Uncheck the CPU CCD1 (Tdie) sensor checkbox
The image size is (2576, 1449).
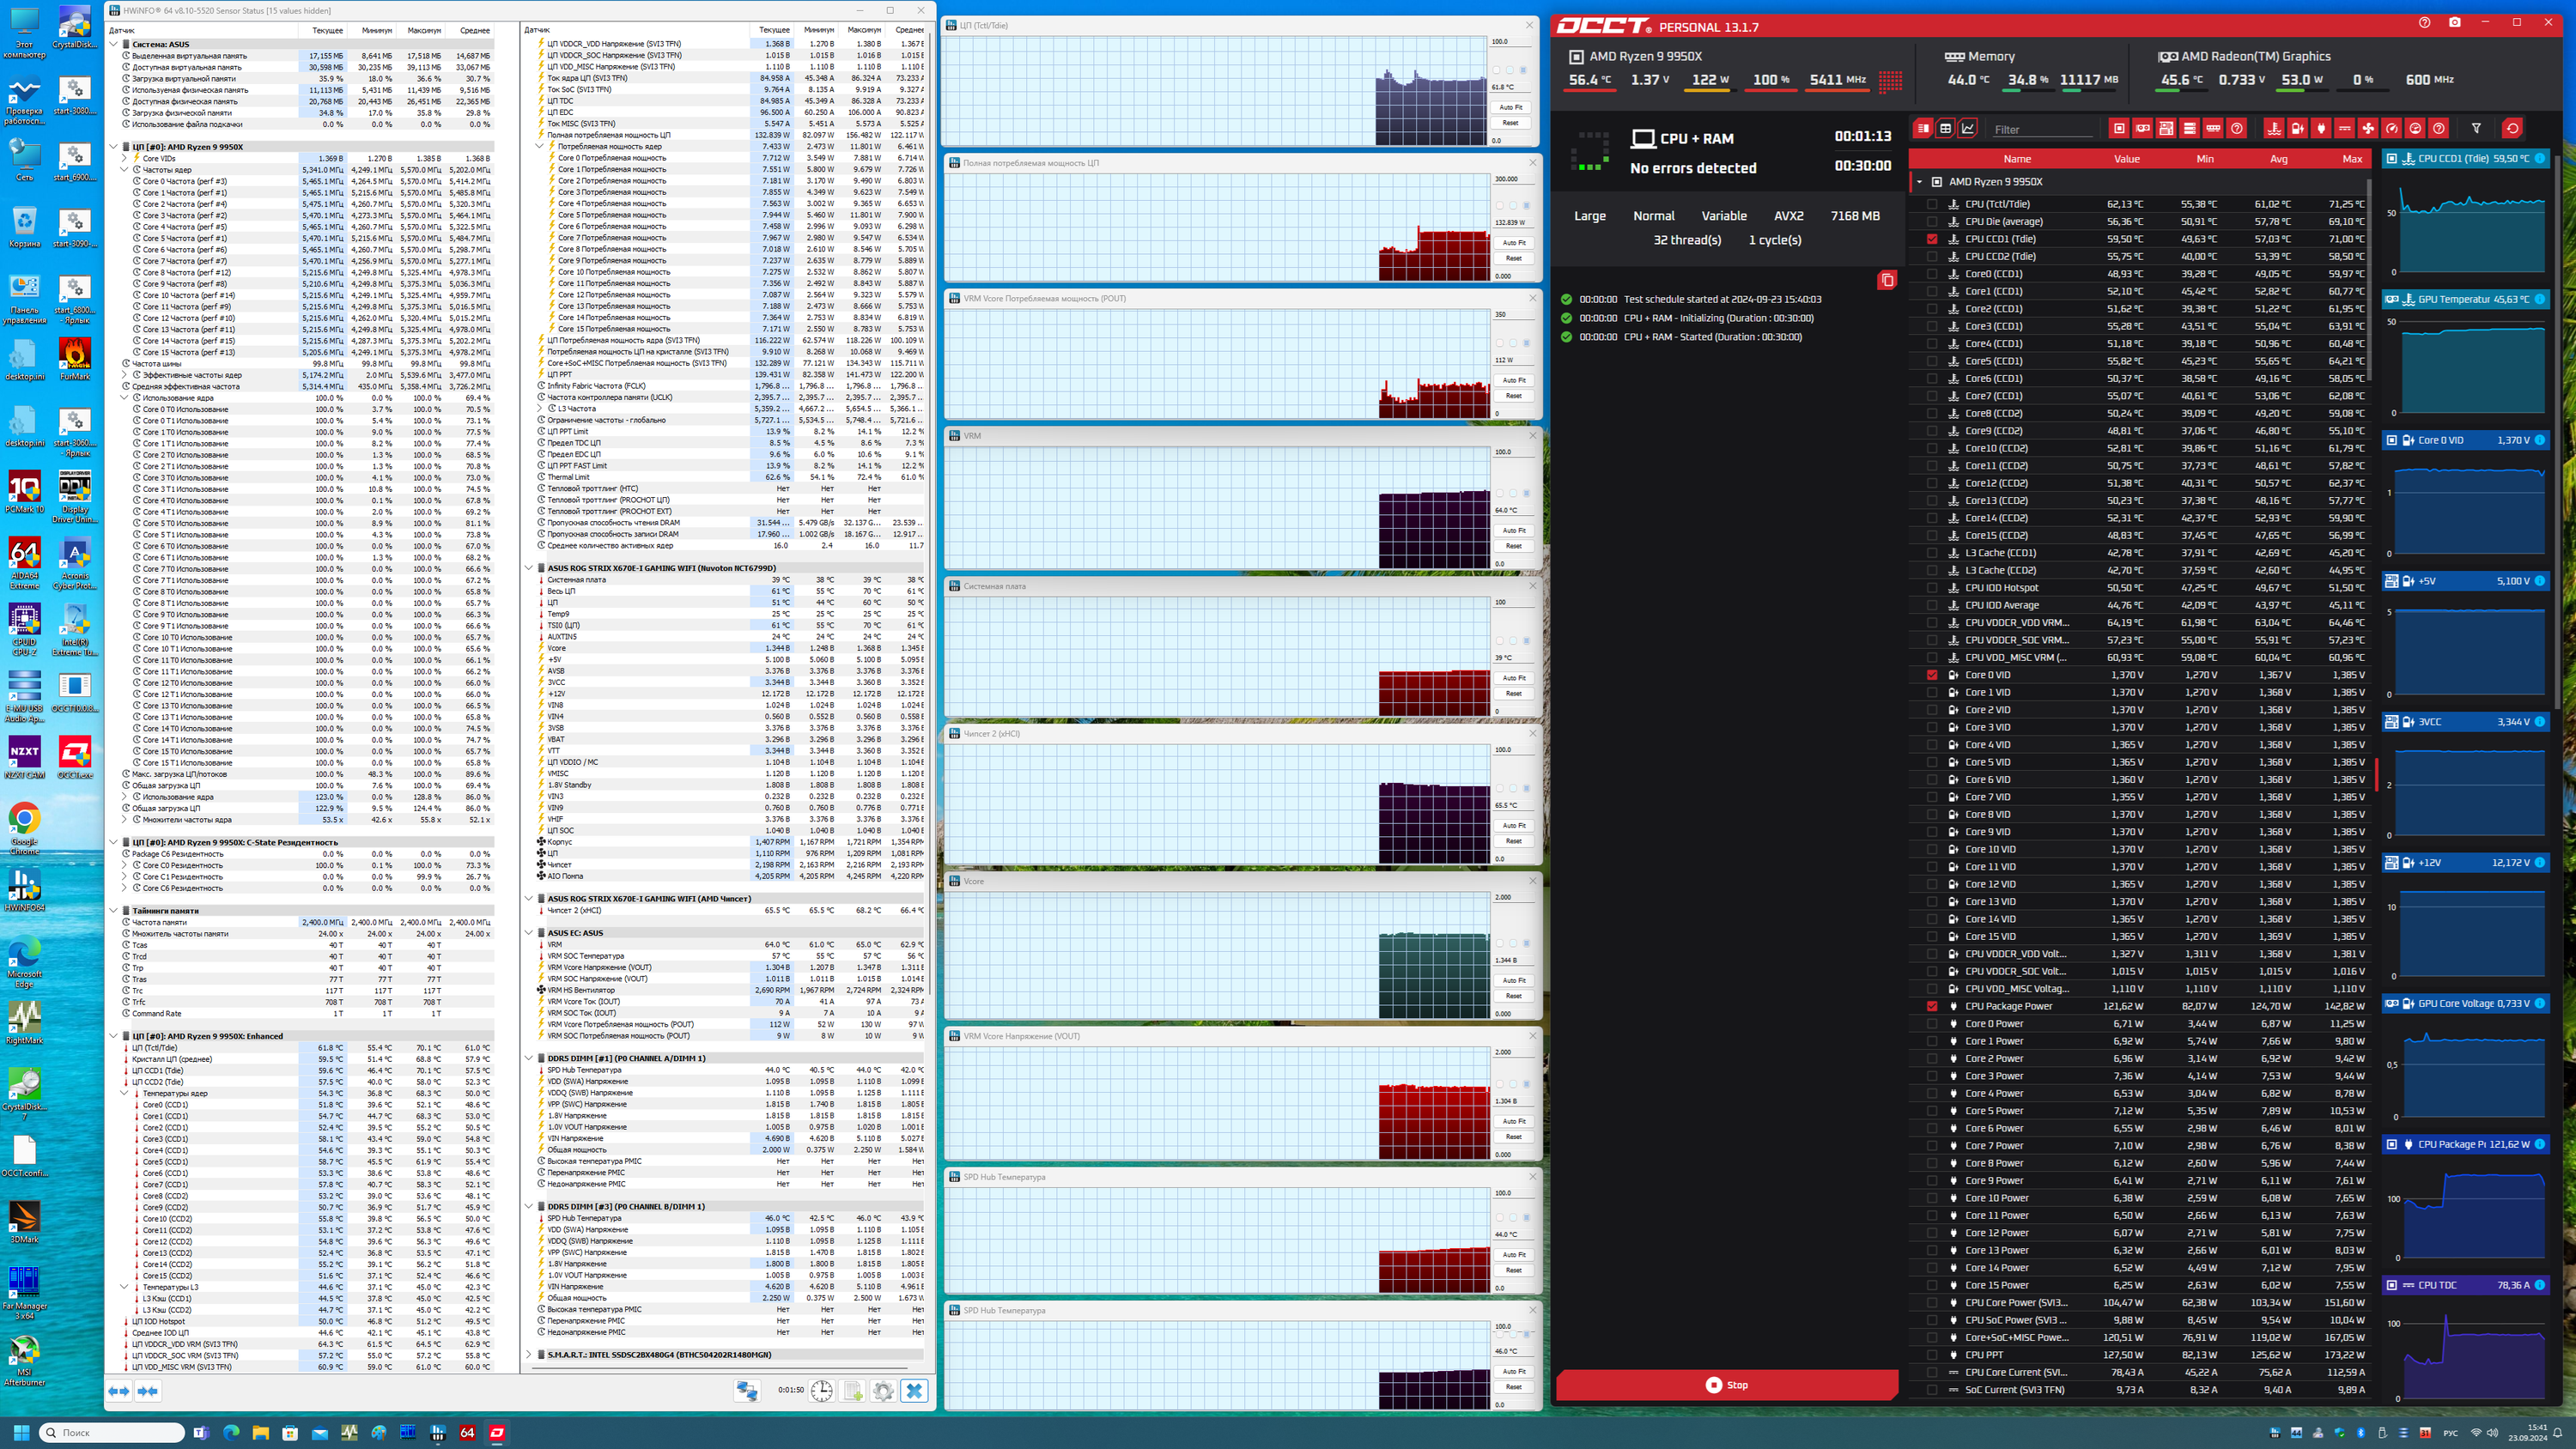pos(1932,239)
